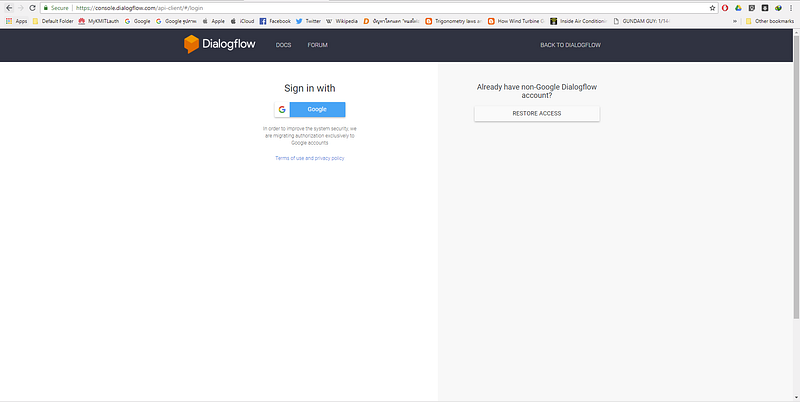Open the Inside Air Conditioning bookmark
Screen dimensions: 800x402
coord(579,21)
